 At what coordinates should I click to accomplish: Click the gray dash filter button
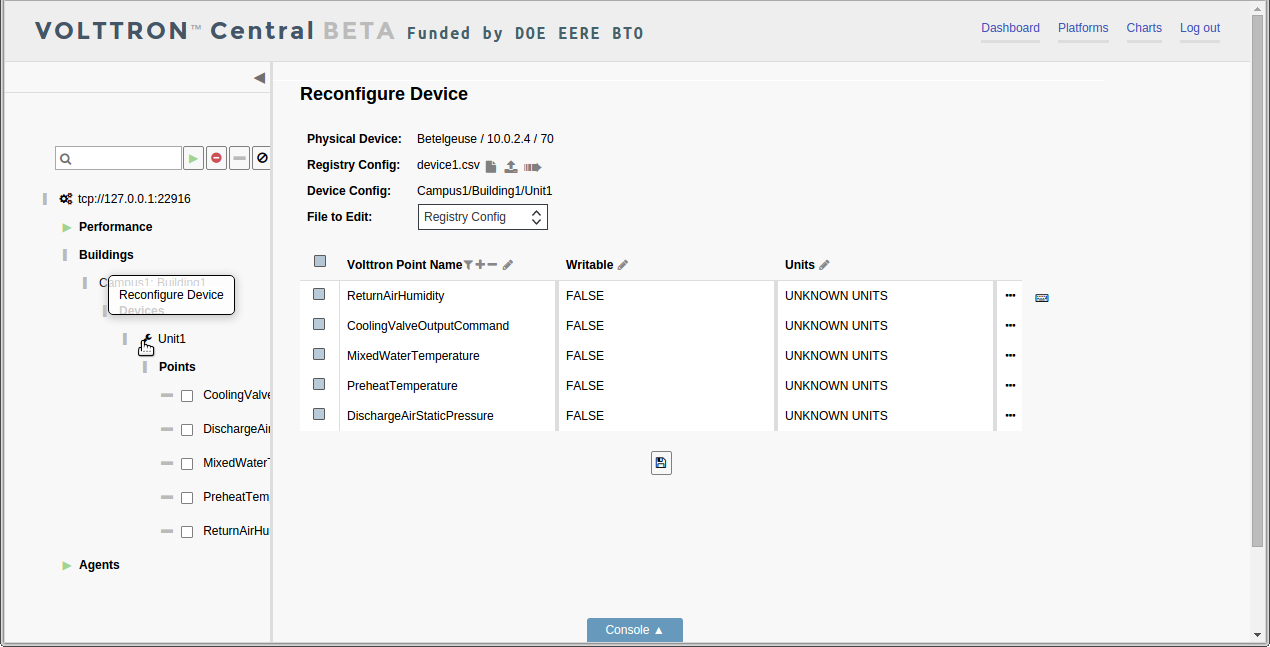pyautogui.click(x=239, y=158)
